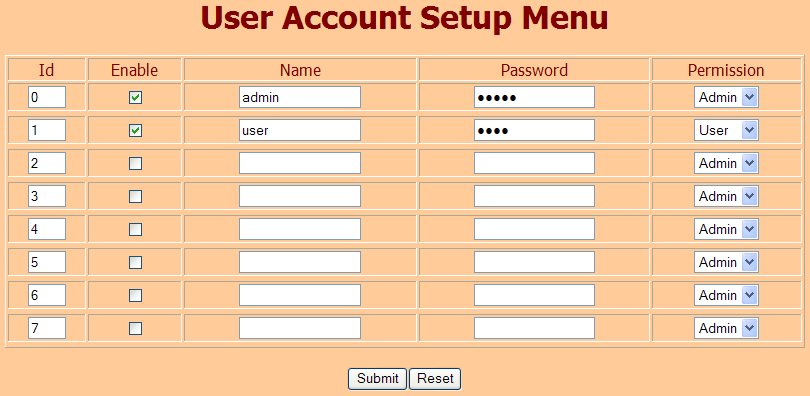Click the Id column header

coord(46,70)
